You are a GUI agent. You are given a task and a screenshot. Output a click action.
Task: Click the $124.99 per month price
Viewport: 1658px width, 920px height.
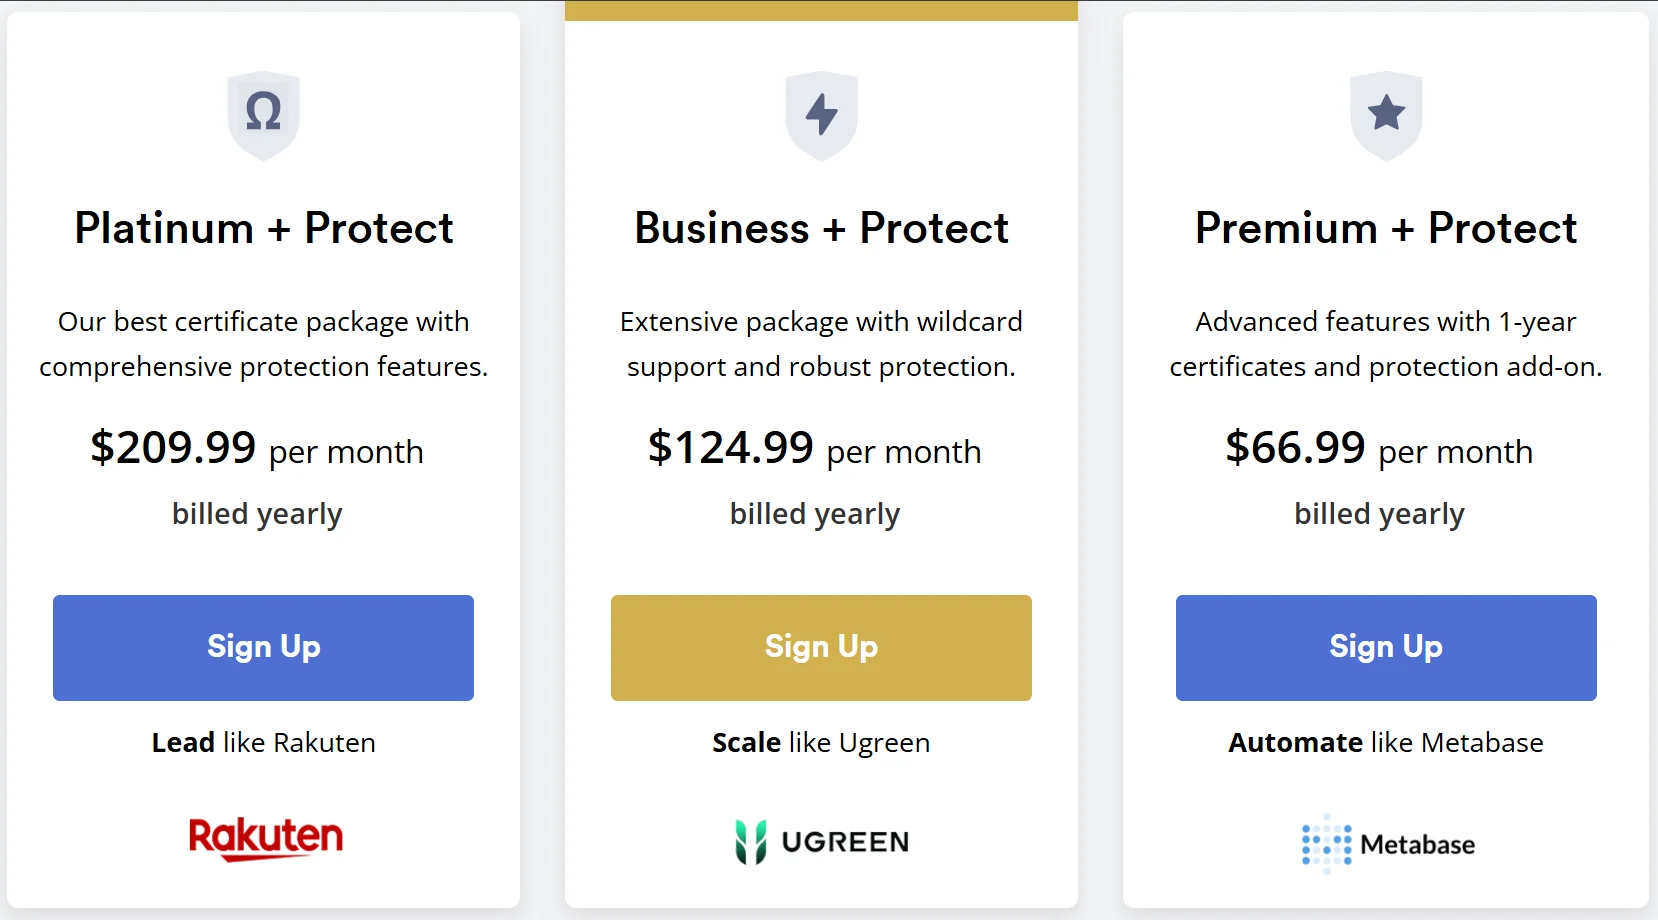coord(814,448)
